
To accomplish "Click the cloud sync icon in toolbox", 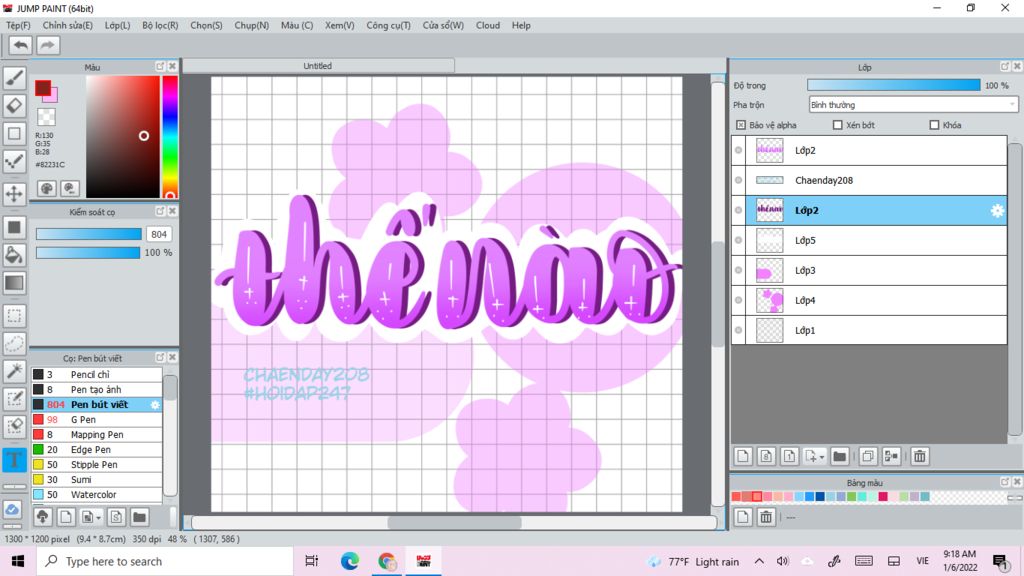I will (12, 509).
